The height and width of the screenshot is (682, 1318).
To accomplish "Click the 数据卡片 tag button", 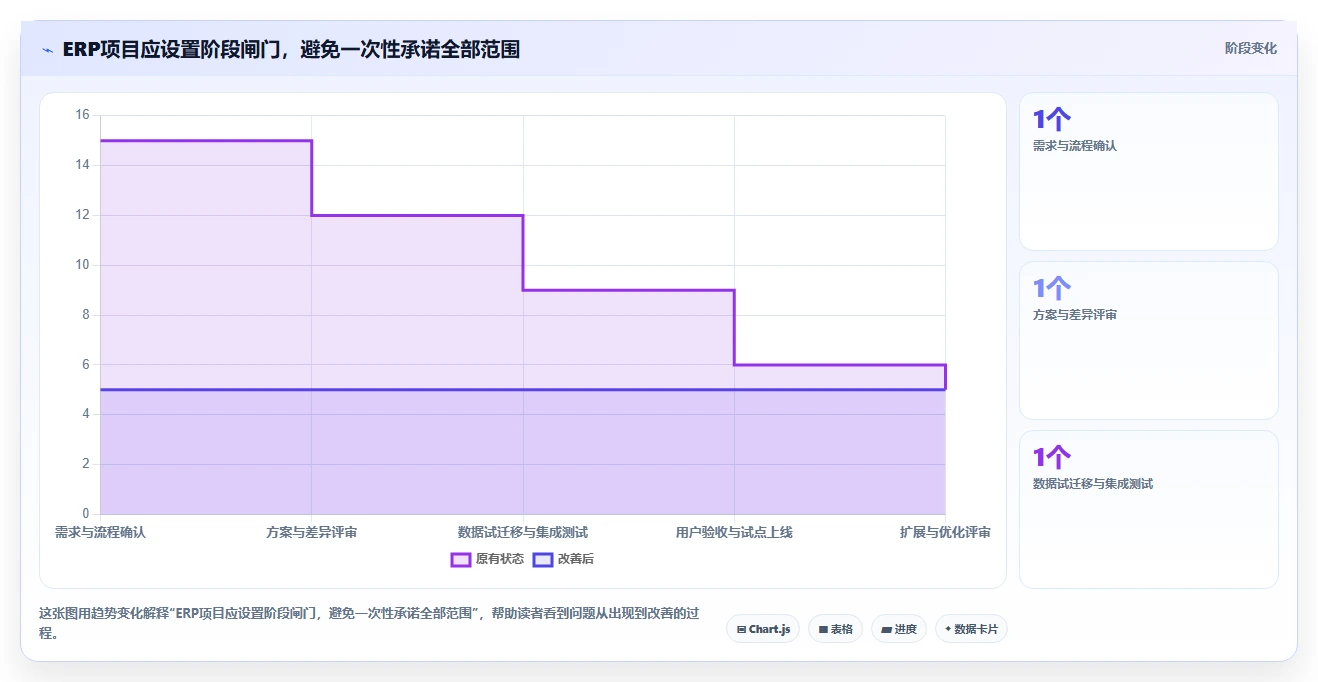I will coord(971,629).
